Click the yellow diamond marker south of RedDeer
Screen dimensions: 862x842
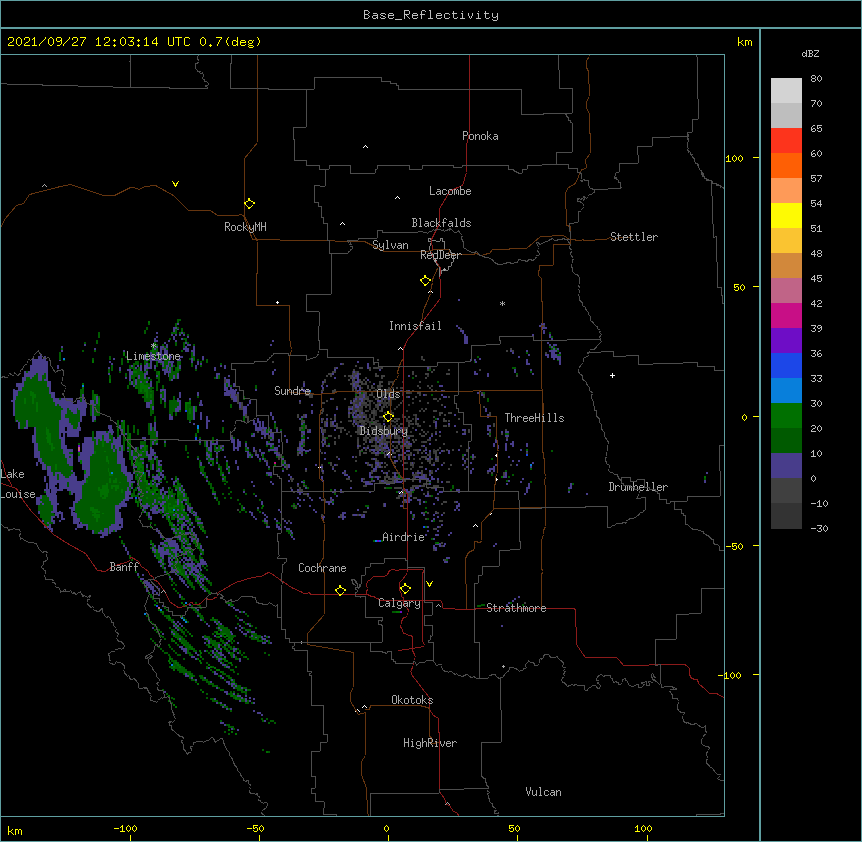click(426, 281)
